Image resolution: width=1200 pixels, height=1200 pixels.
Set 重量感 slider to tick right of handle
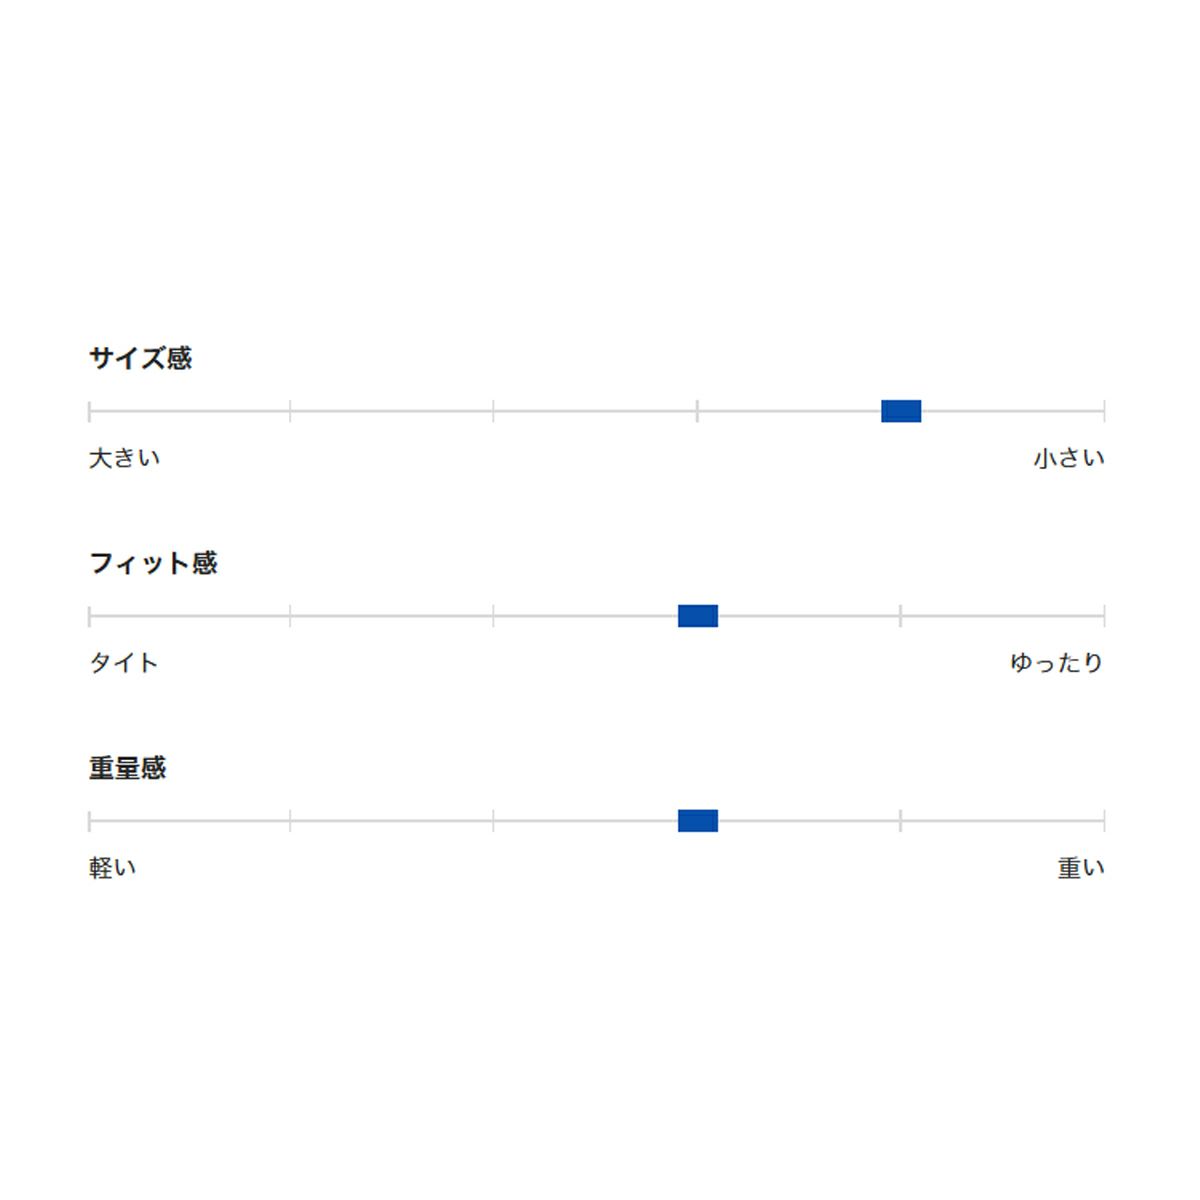coord(900,821)
